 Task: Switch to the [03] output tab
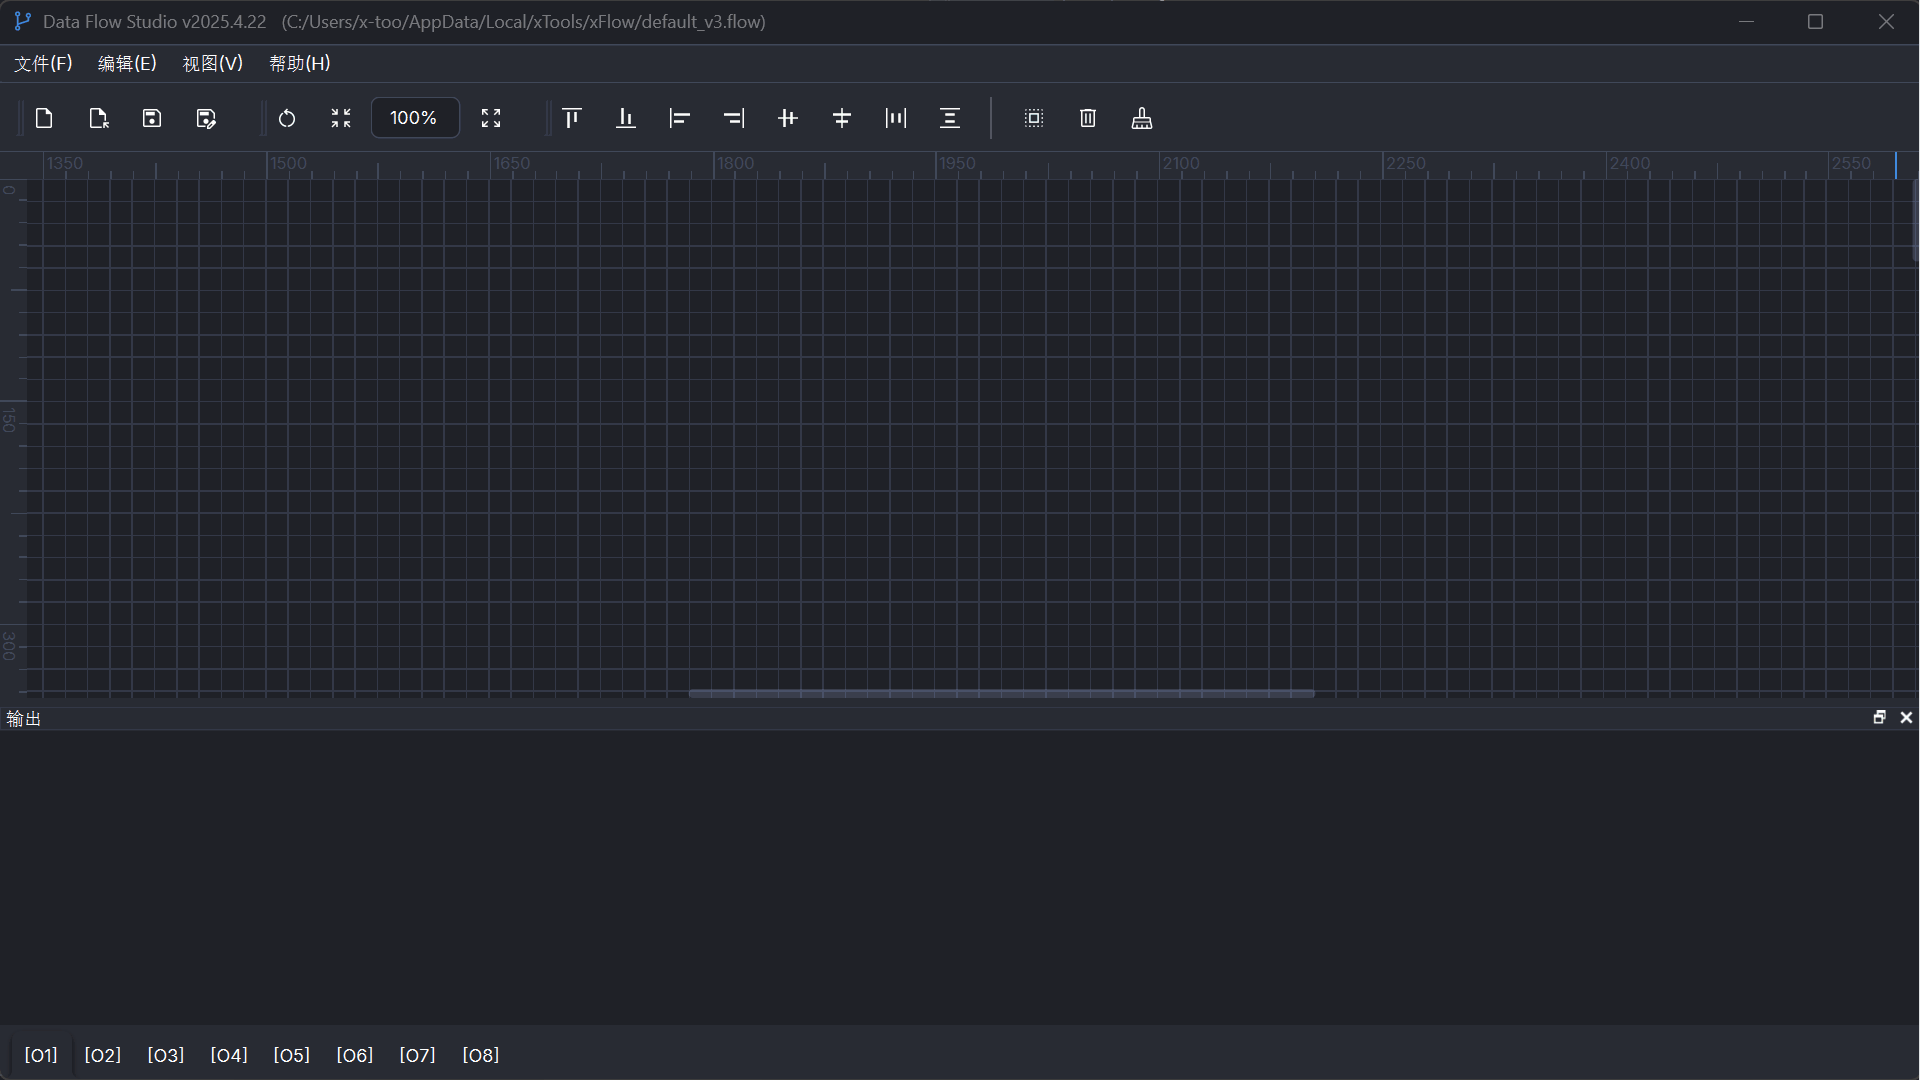pos(166,1055)
